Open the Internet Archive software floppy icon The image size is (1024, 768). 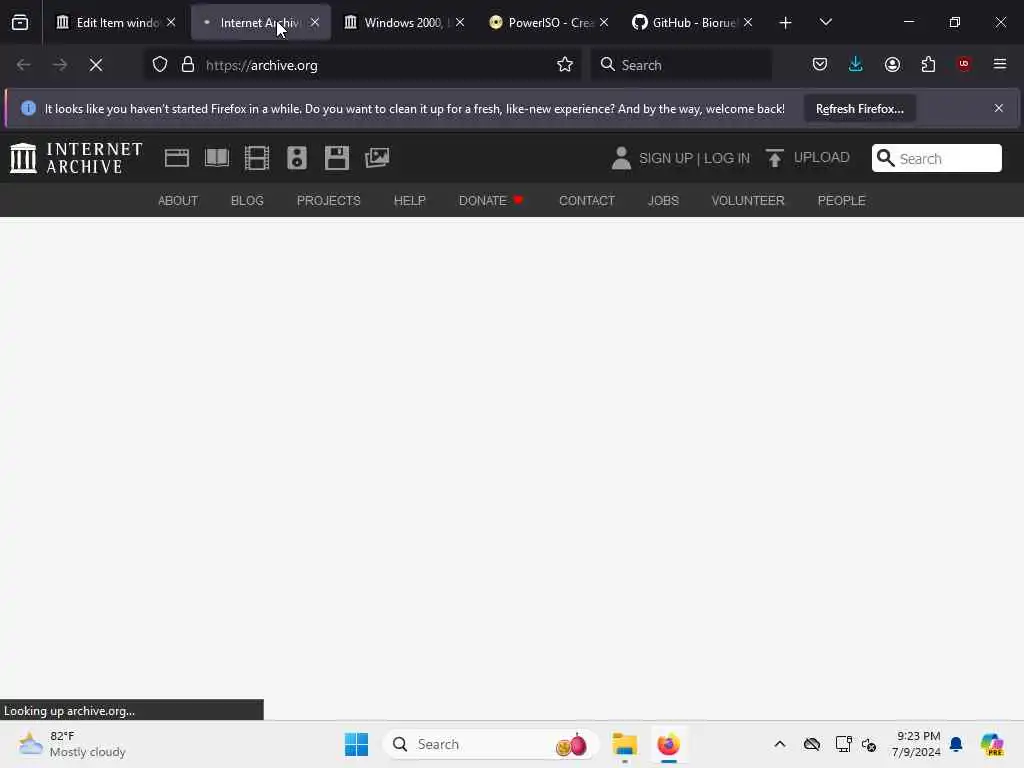337,158
